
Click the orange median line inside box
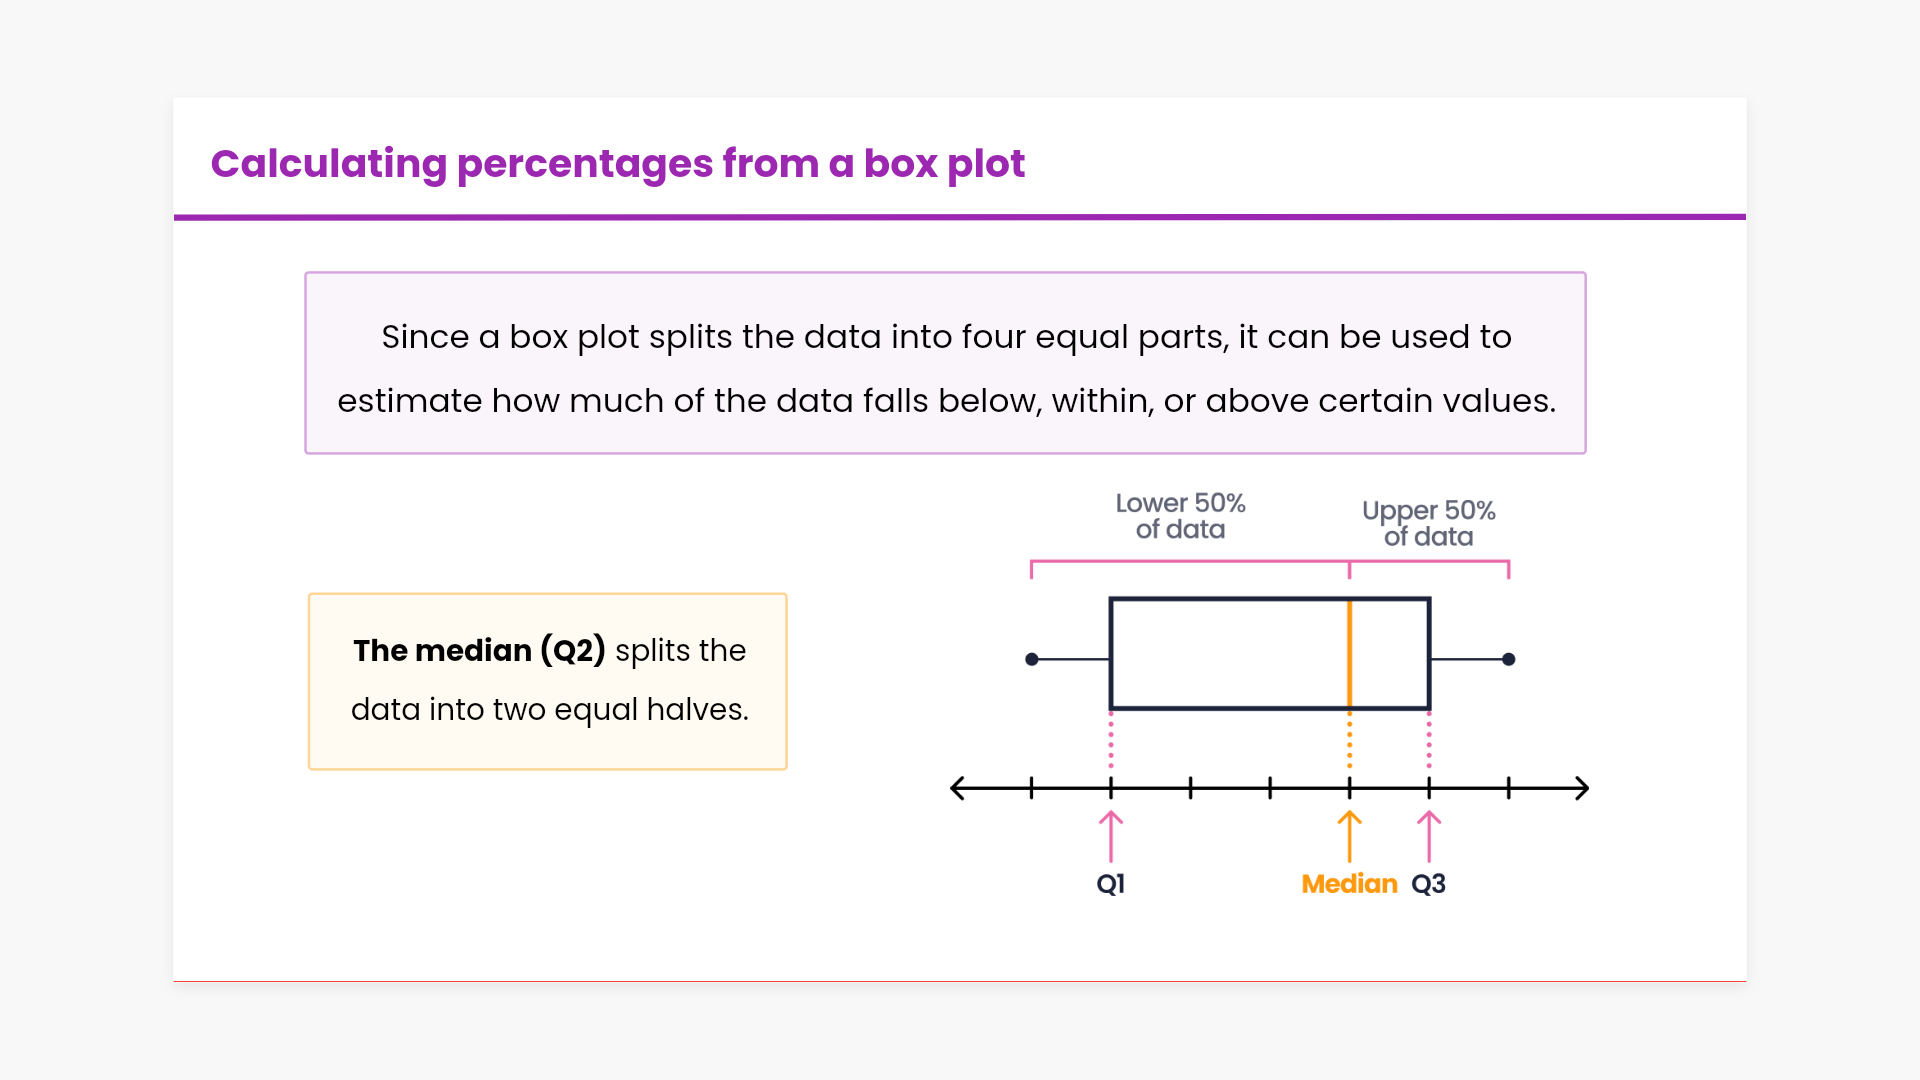tap(1350, 654)
